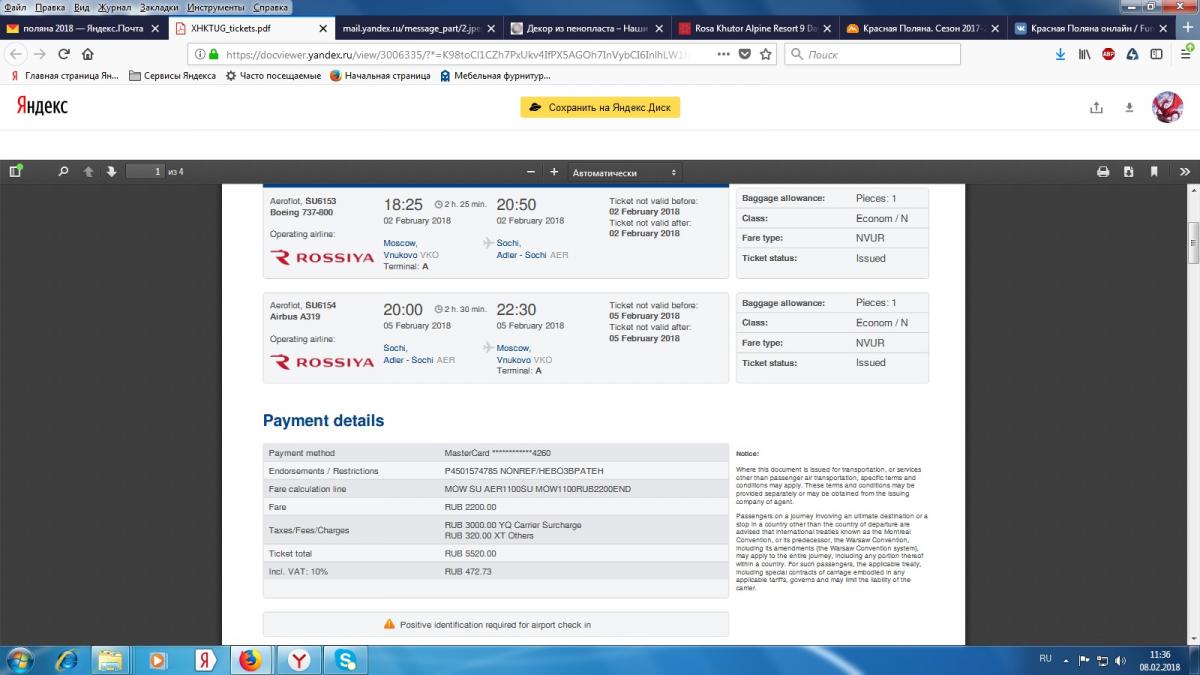Open the Закладки menu

click(160, 7)
